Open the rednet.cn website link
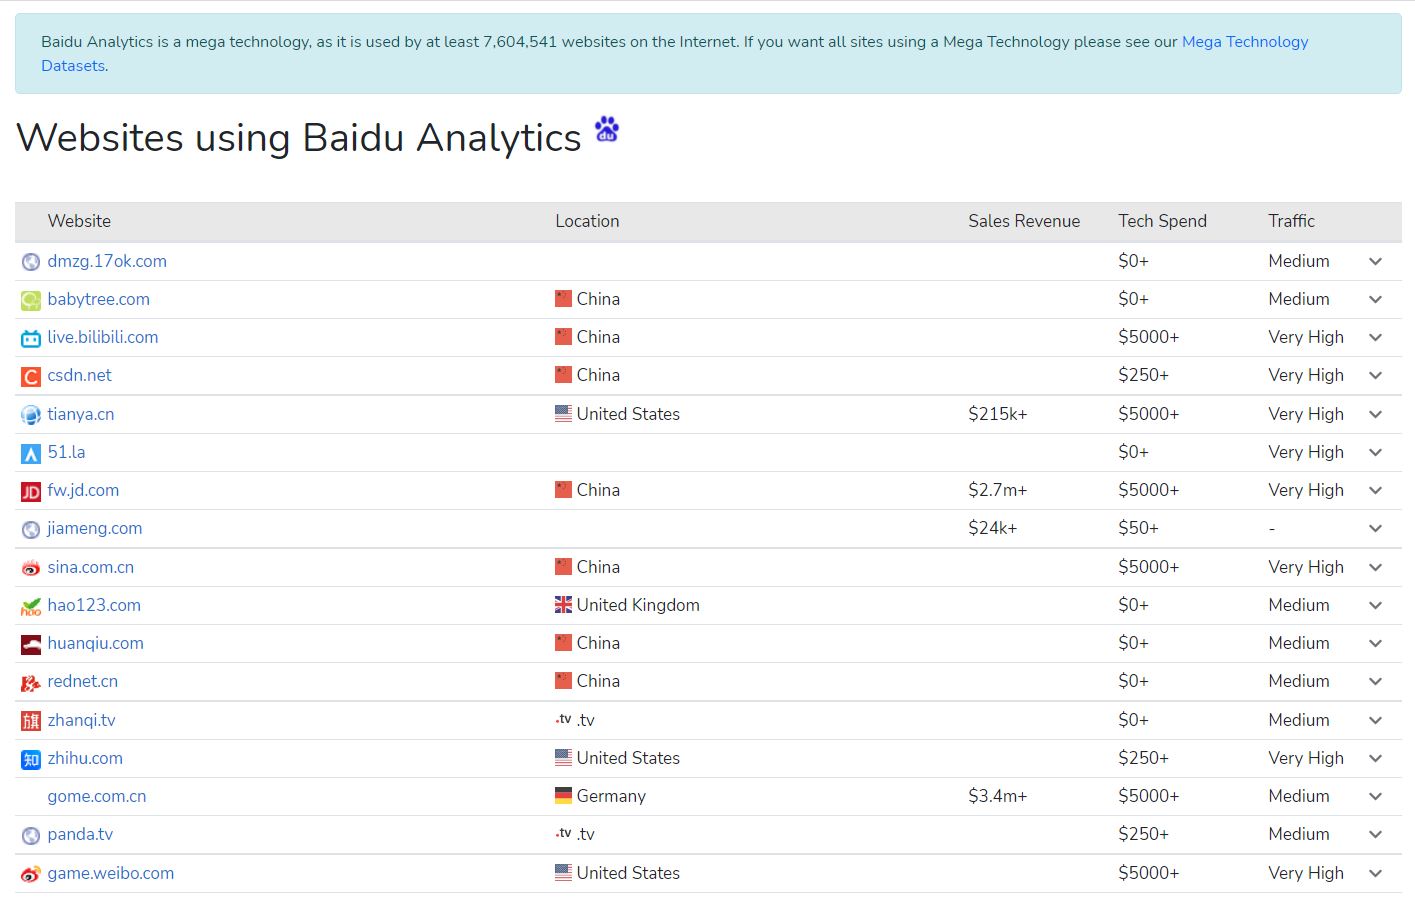This screenshot has width=1415, height=901. [x=82, y=681]
